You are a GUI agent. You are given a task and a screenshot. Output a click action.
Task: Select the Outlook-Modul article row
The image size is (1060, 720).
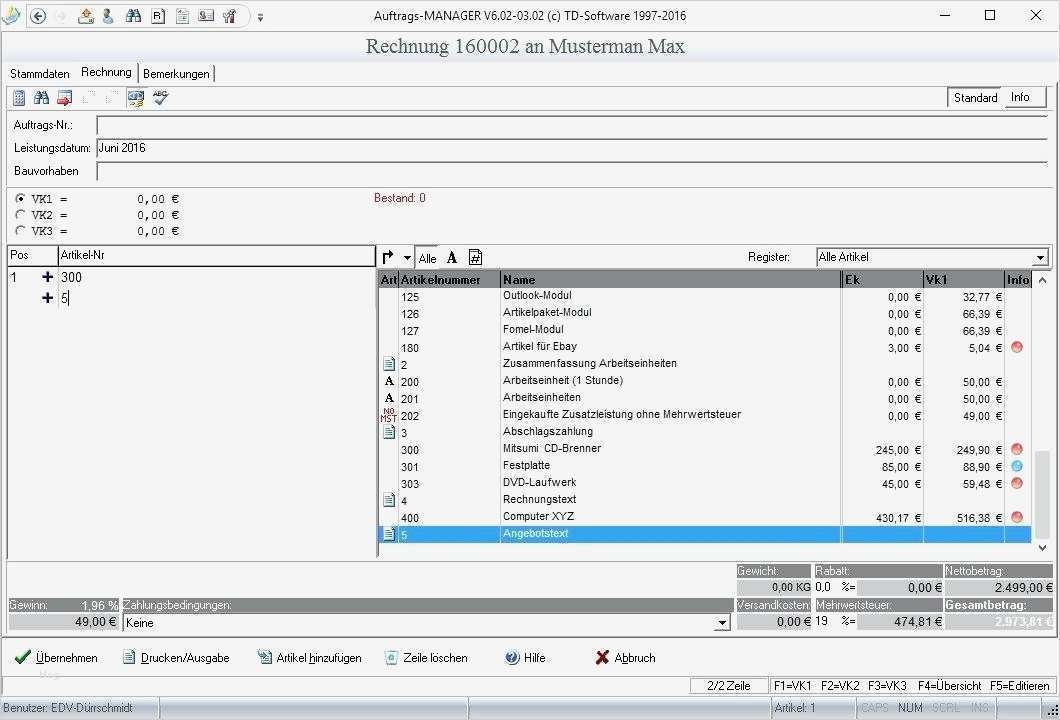(x=704, y=296)
